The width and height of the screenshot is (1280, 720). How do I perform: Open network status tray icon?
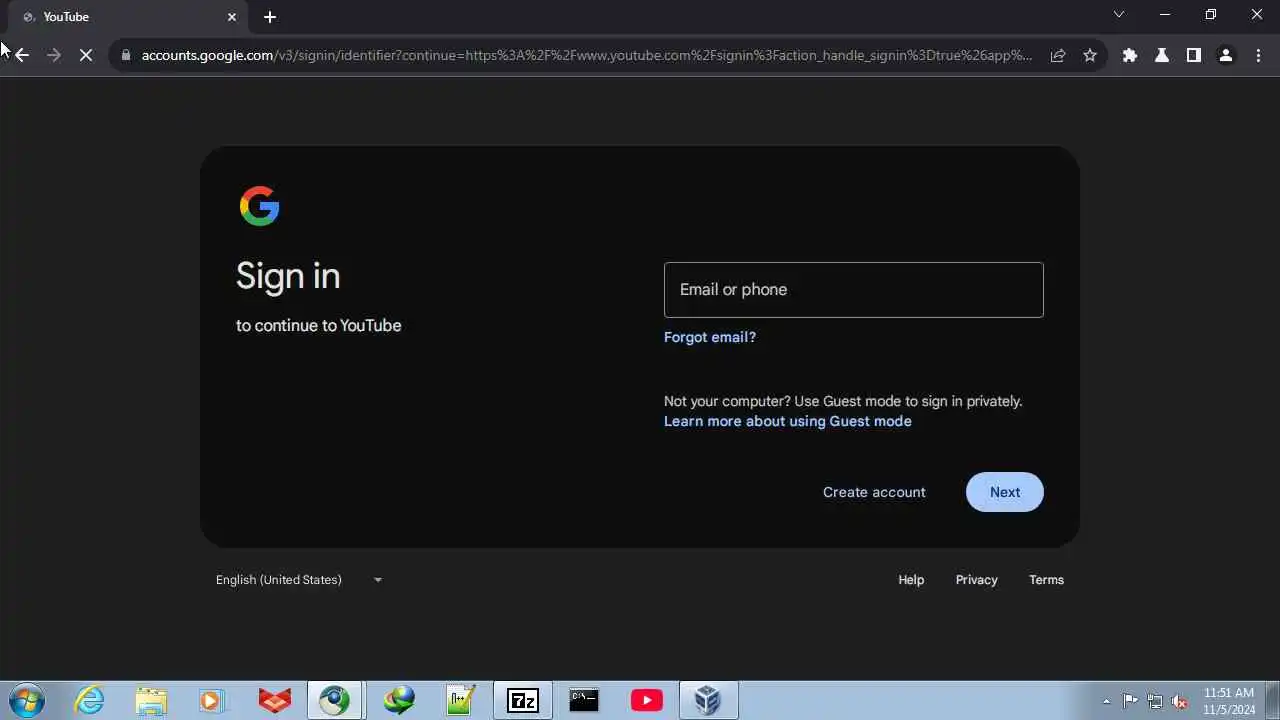pos(1155,701)
